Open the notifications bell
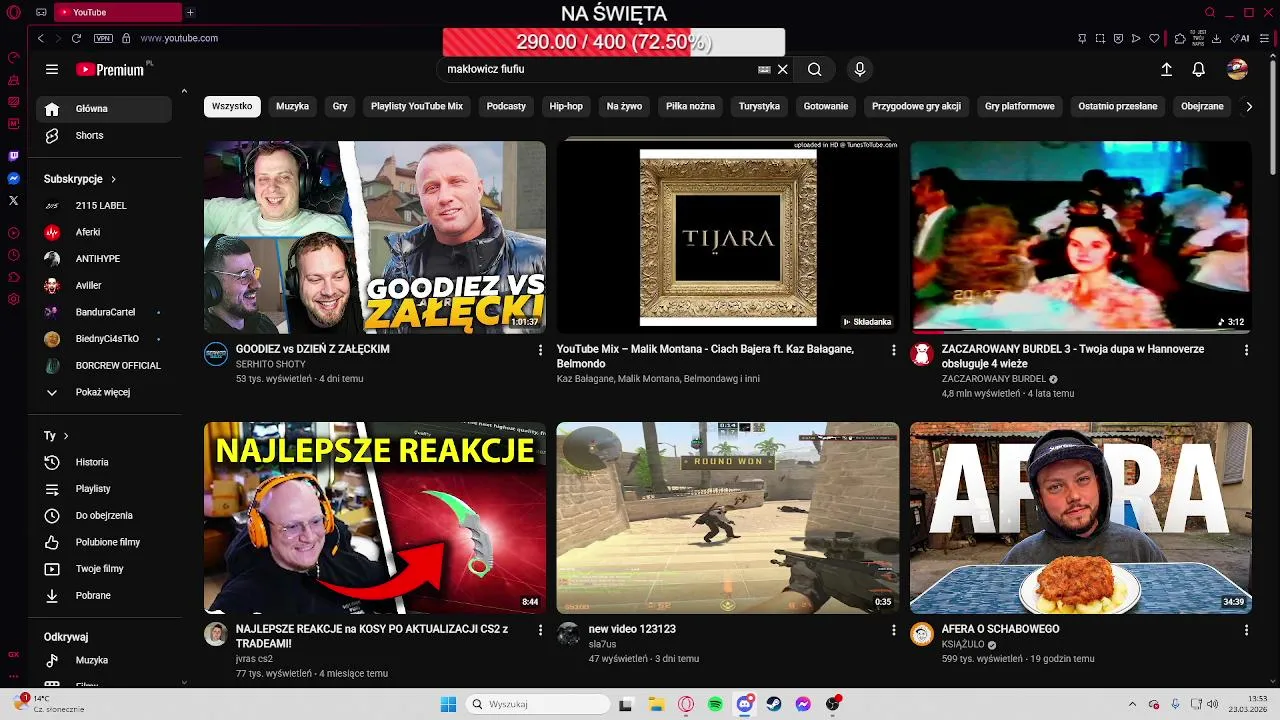 point(1198,70)
